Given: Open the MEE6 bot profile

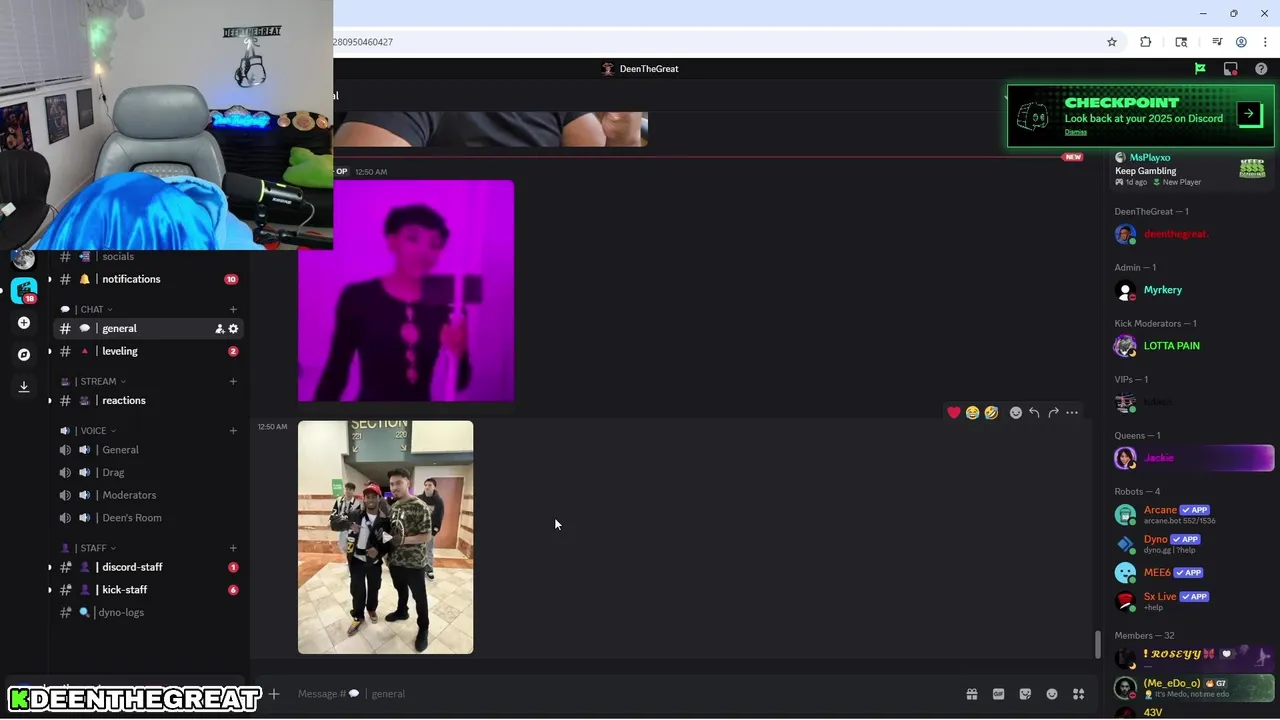Looking at the screenshot, I should point(1192,573).
